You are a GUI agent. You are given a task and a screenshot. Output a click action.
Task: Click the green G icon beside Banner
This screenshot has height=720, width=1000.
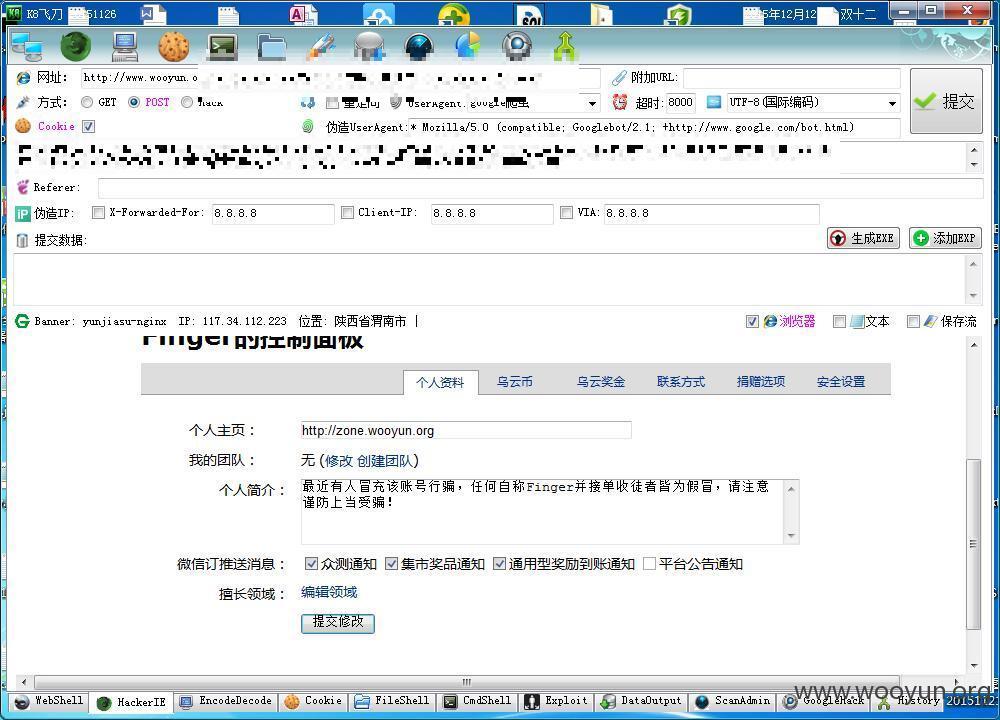[x=22, y=321]
